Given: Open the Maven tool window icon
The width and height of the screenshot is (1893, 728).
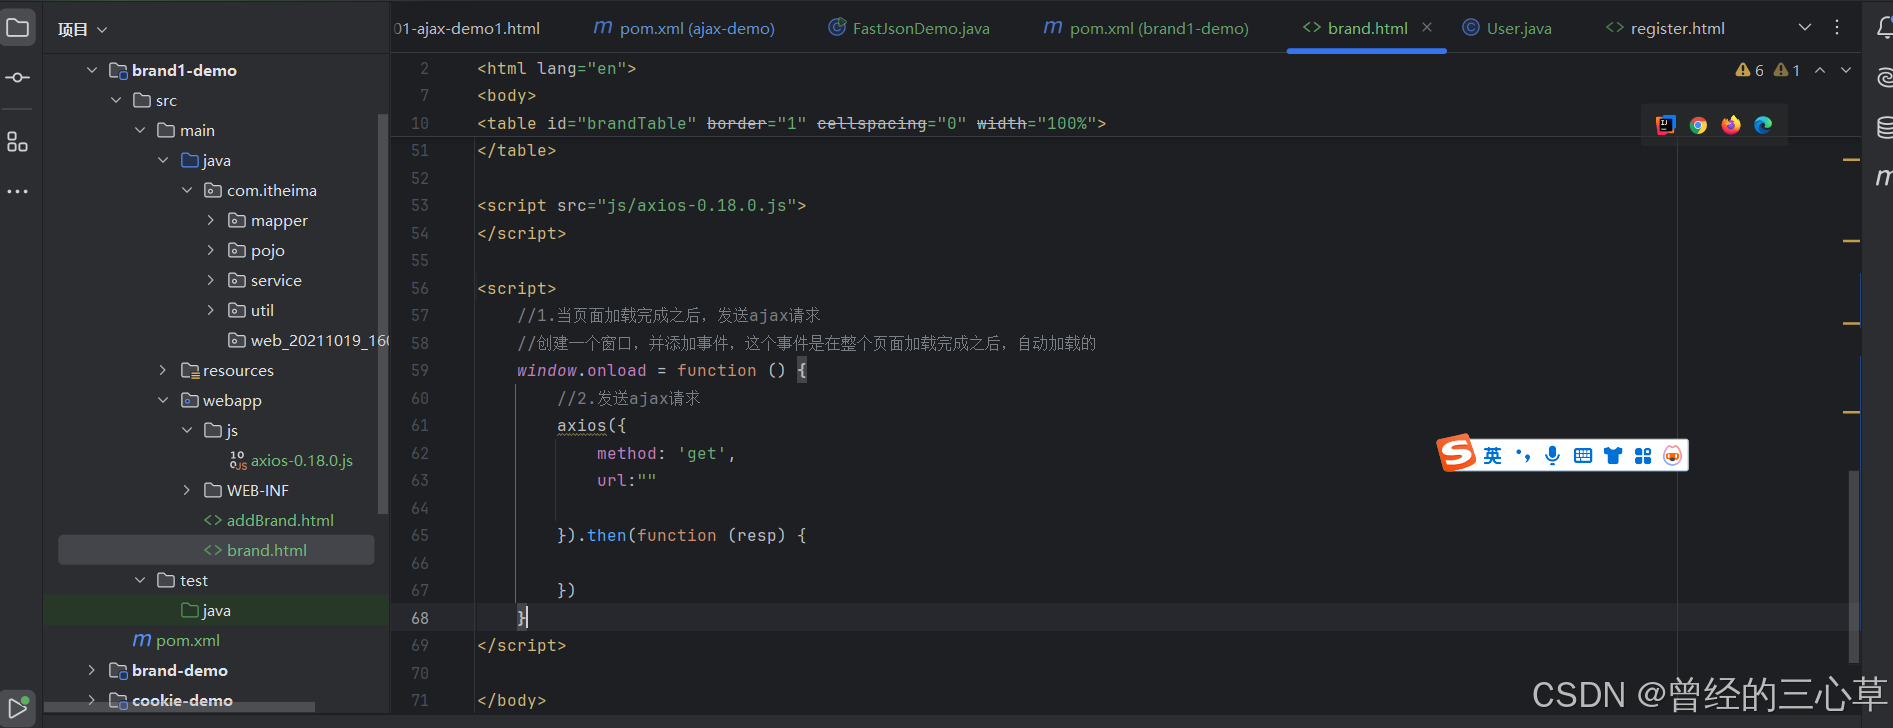Looking at the screenshot, I should pos(1884,177).
